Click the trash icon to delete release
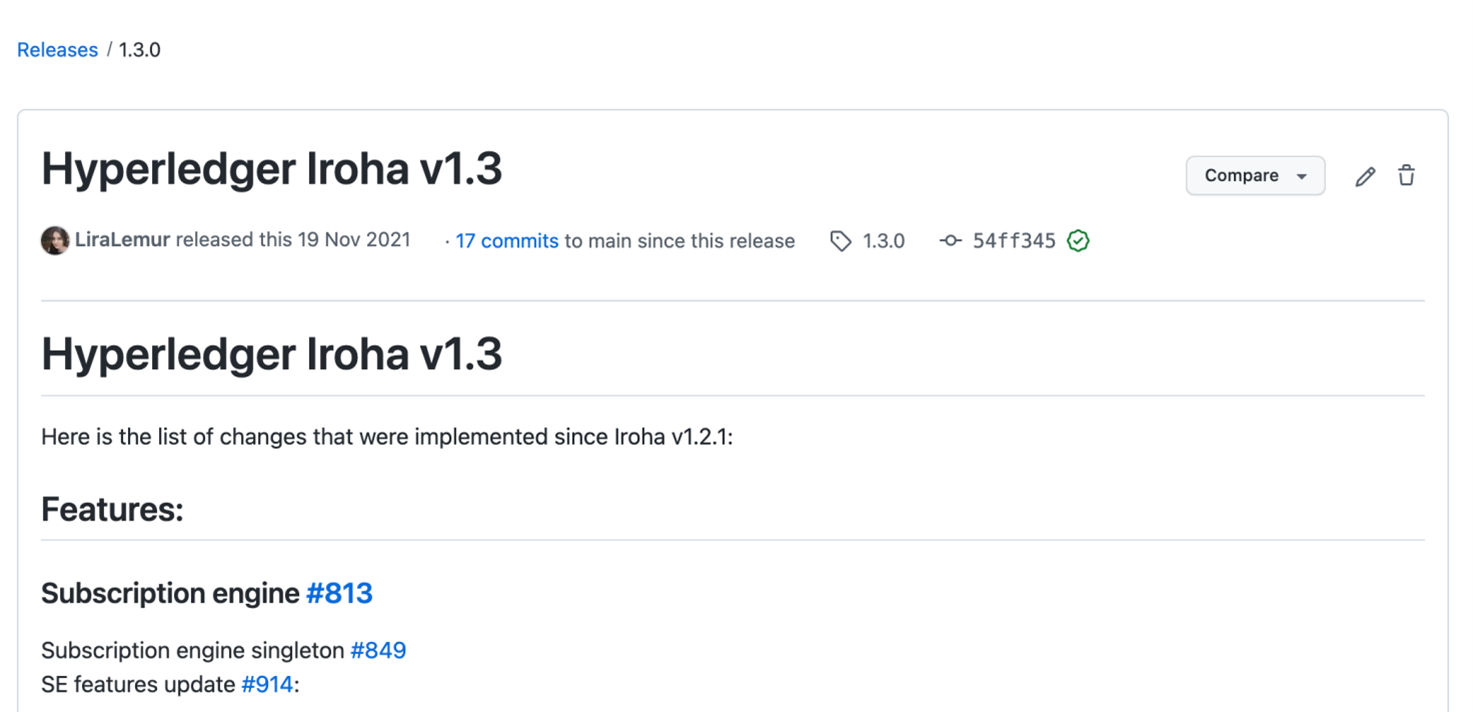Screen dimensions: 1473x712 1406,175
